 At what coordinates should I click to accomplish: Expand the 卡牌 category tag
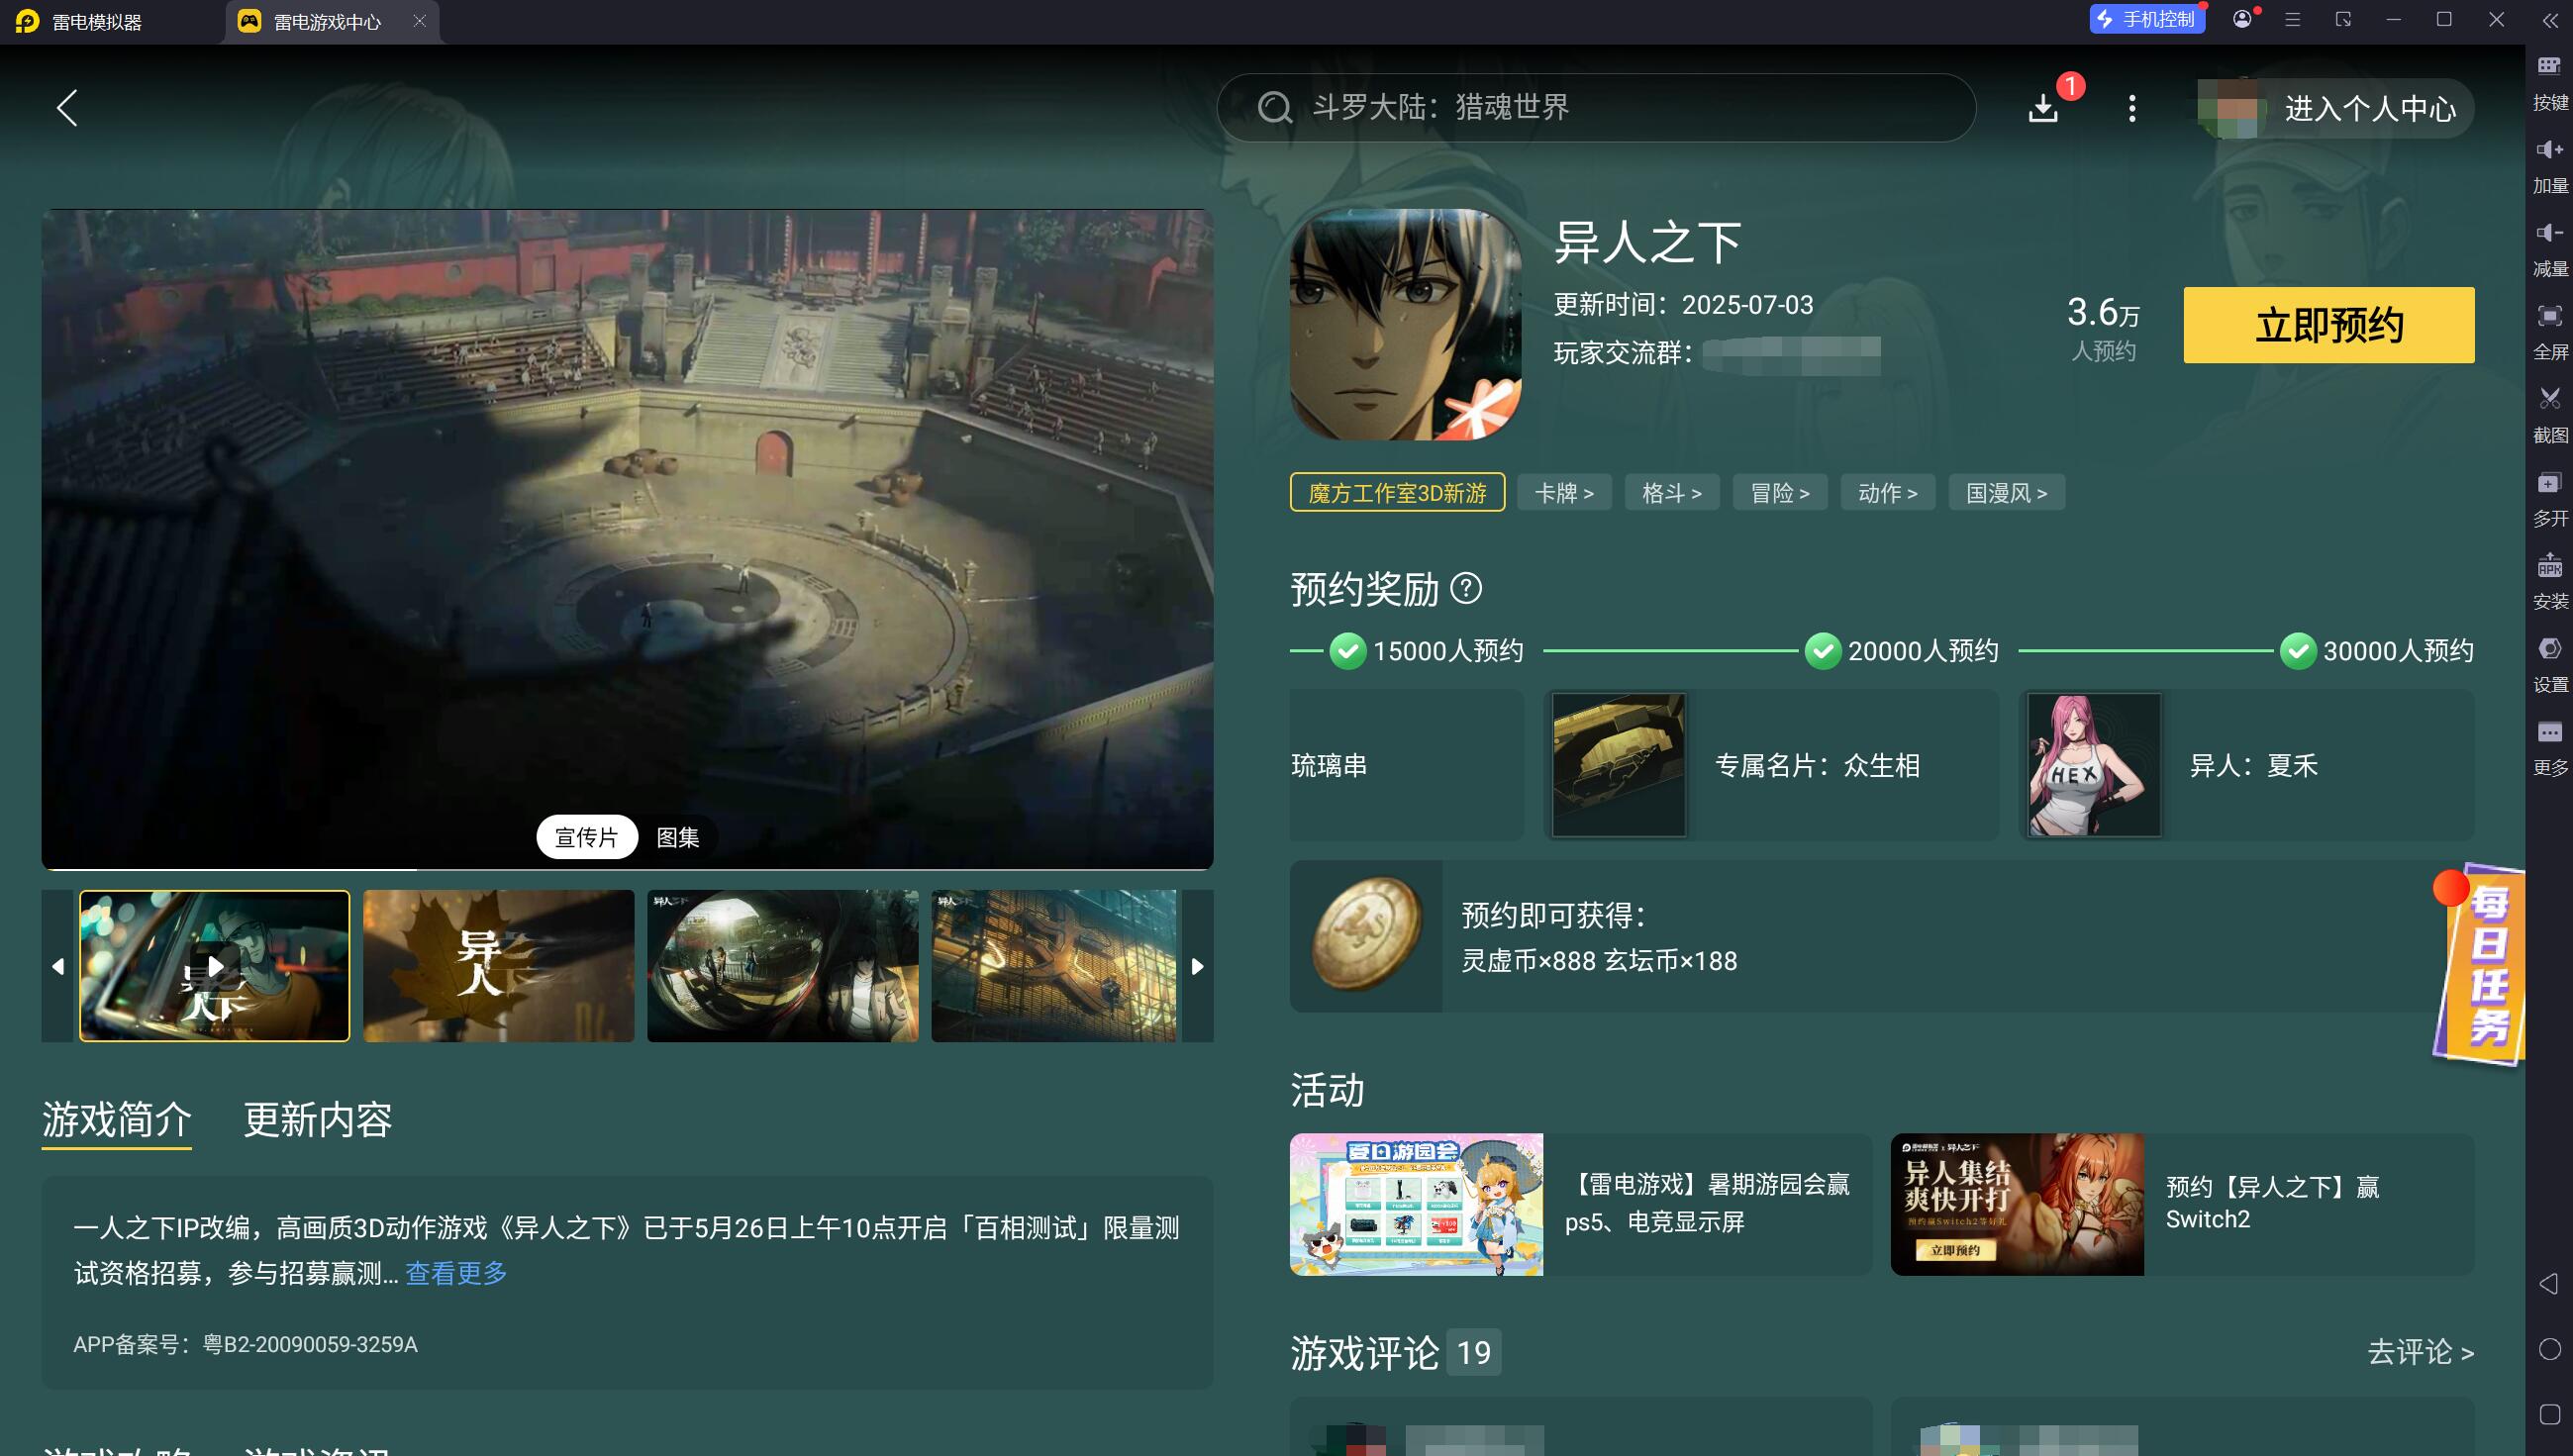tap(1564, 493)
